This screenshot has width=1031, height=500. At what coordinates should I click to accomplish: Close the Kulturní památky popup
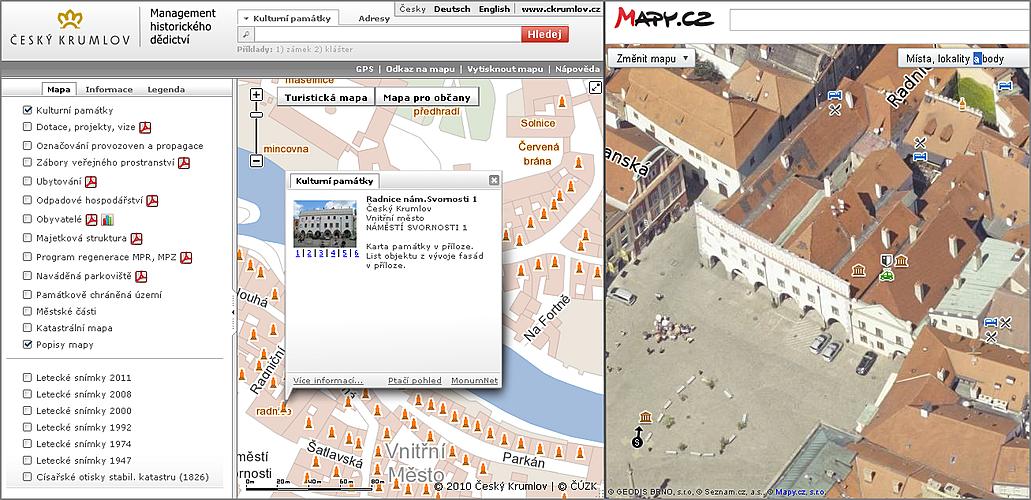(494, 180)
